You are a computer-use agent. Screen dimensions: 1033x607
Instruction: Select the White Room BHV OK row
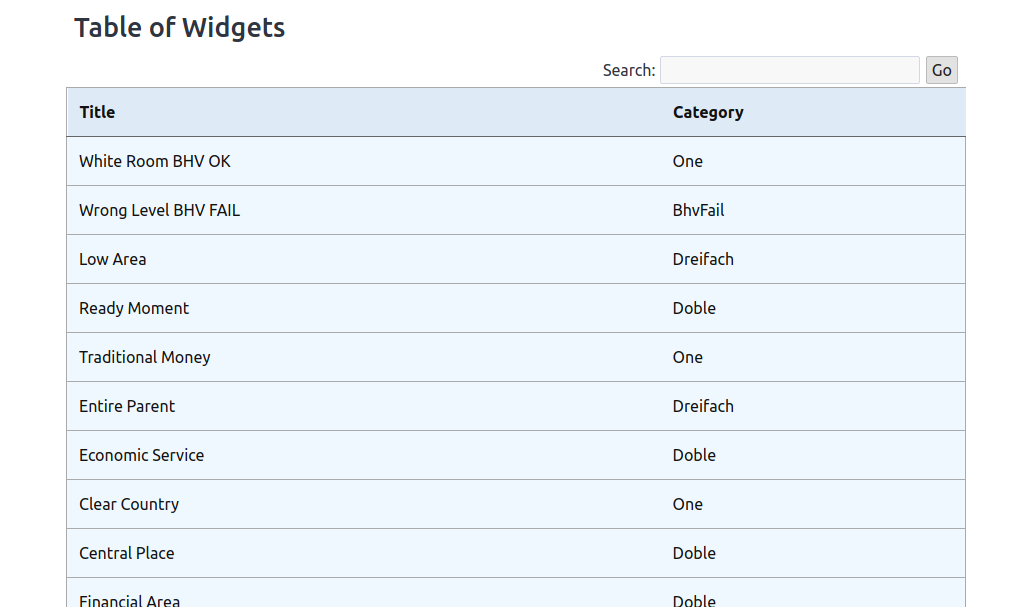(x=155, y=161)
